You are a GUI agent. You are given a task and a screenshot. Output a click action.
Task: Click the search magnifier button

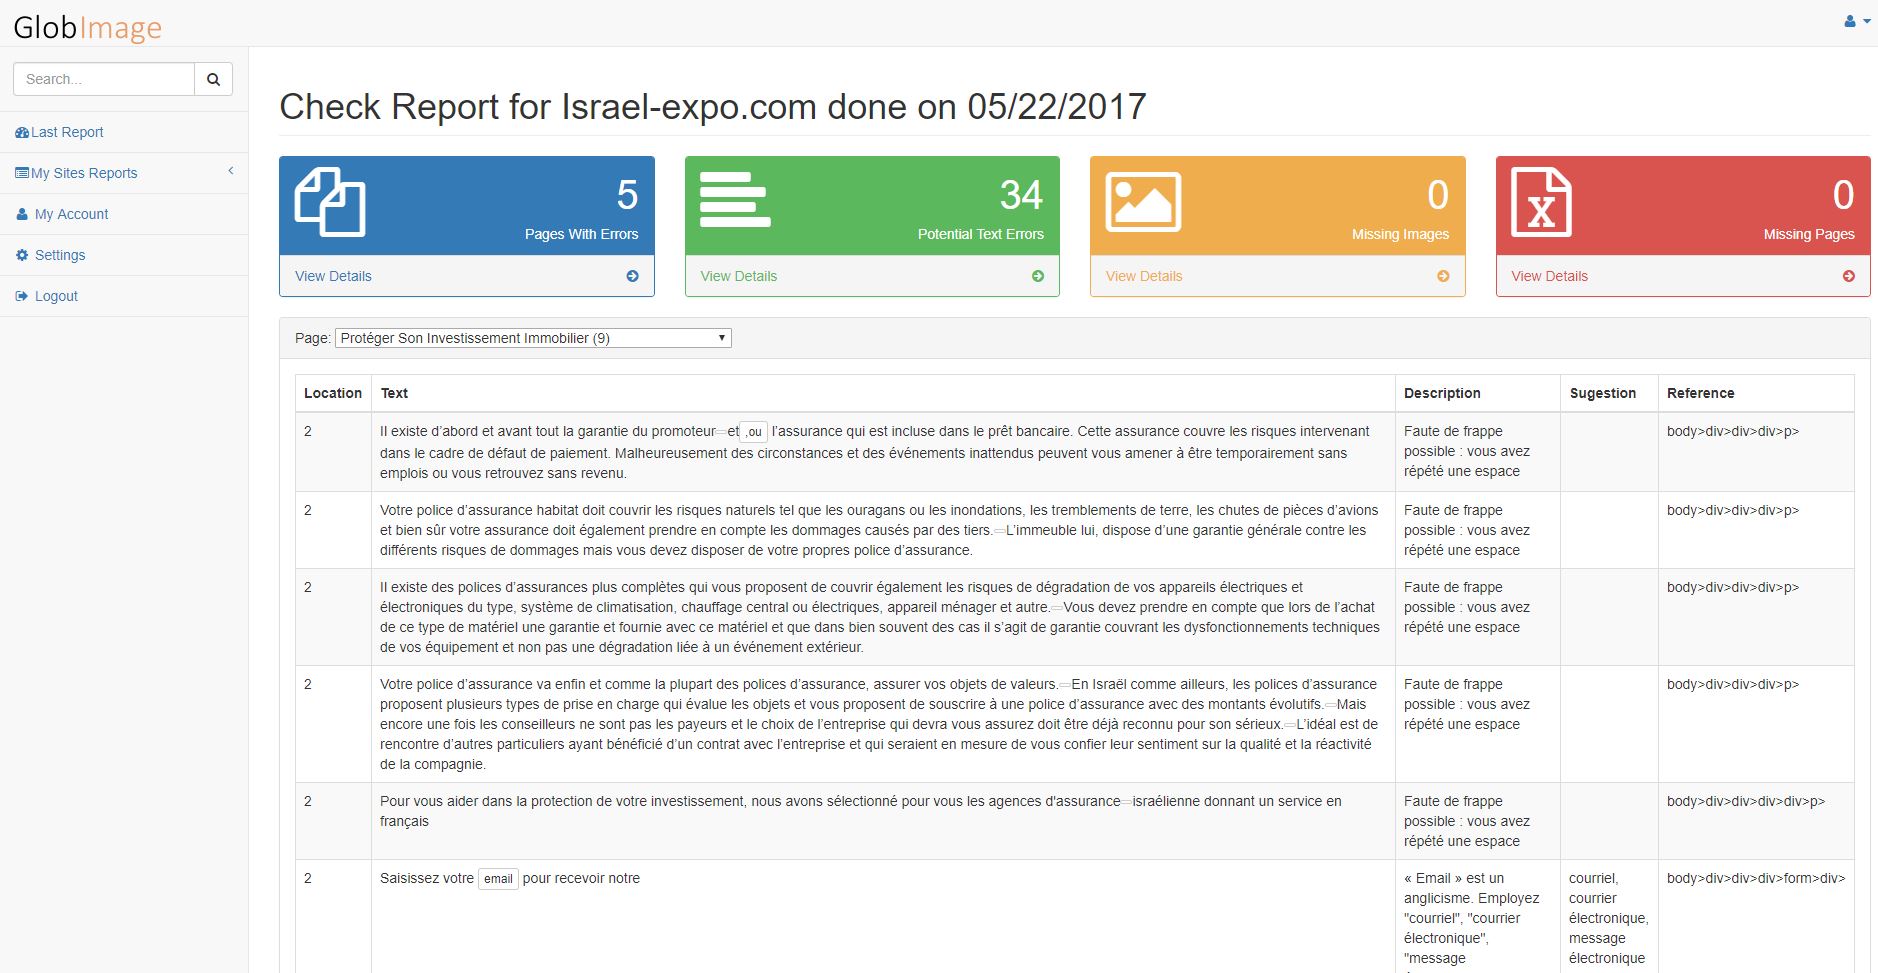coord(213,79)
